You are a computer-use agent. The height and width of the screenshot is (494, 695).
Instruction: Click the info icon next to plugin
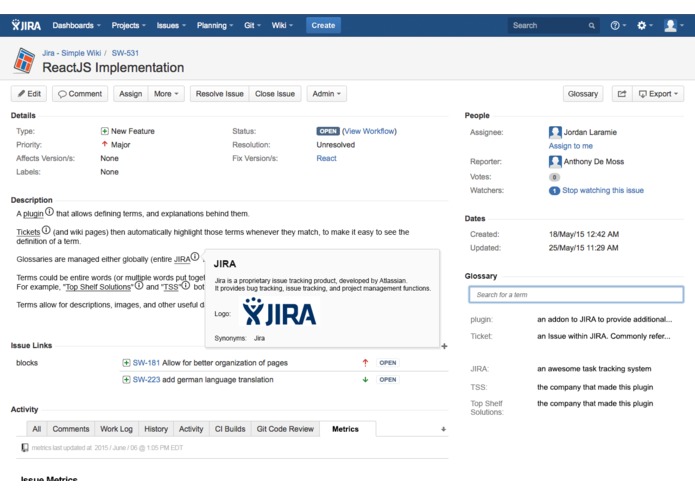(x=49, y=211)
